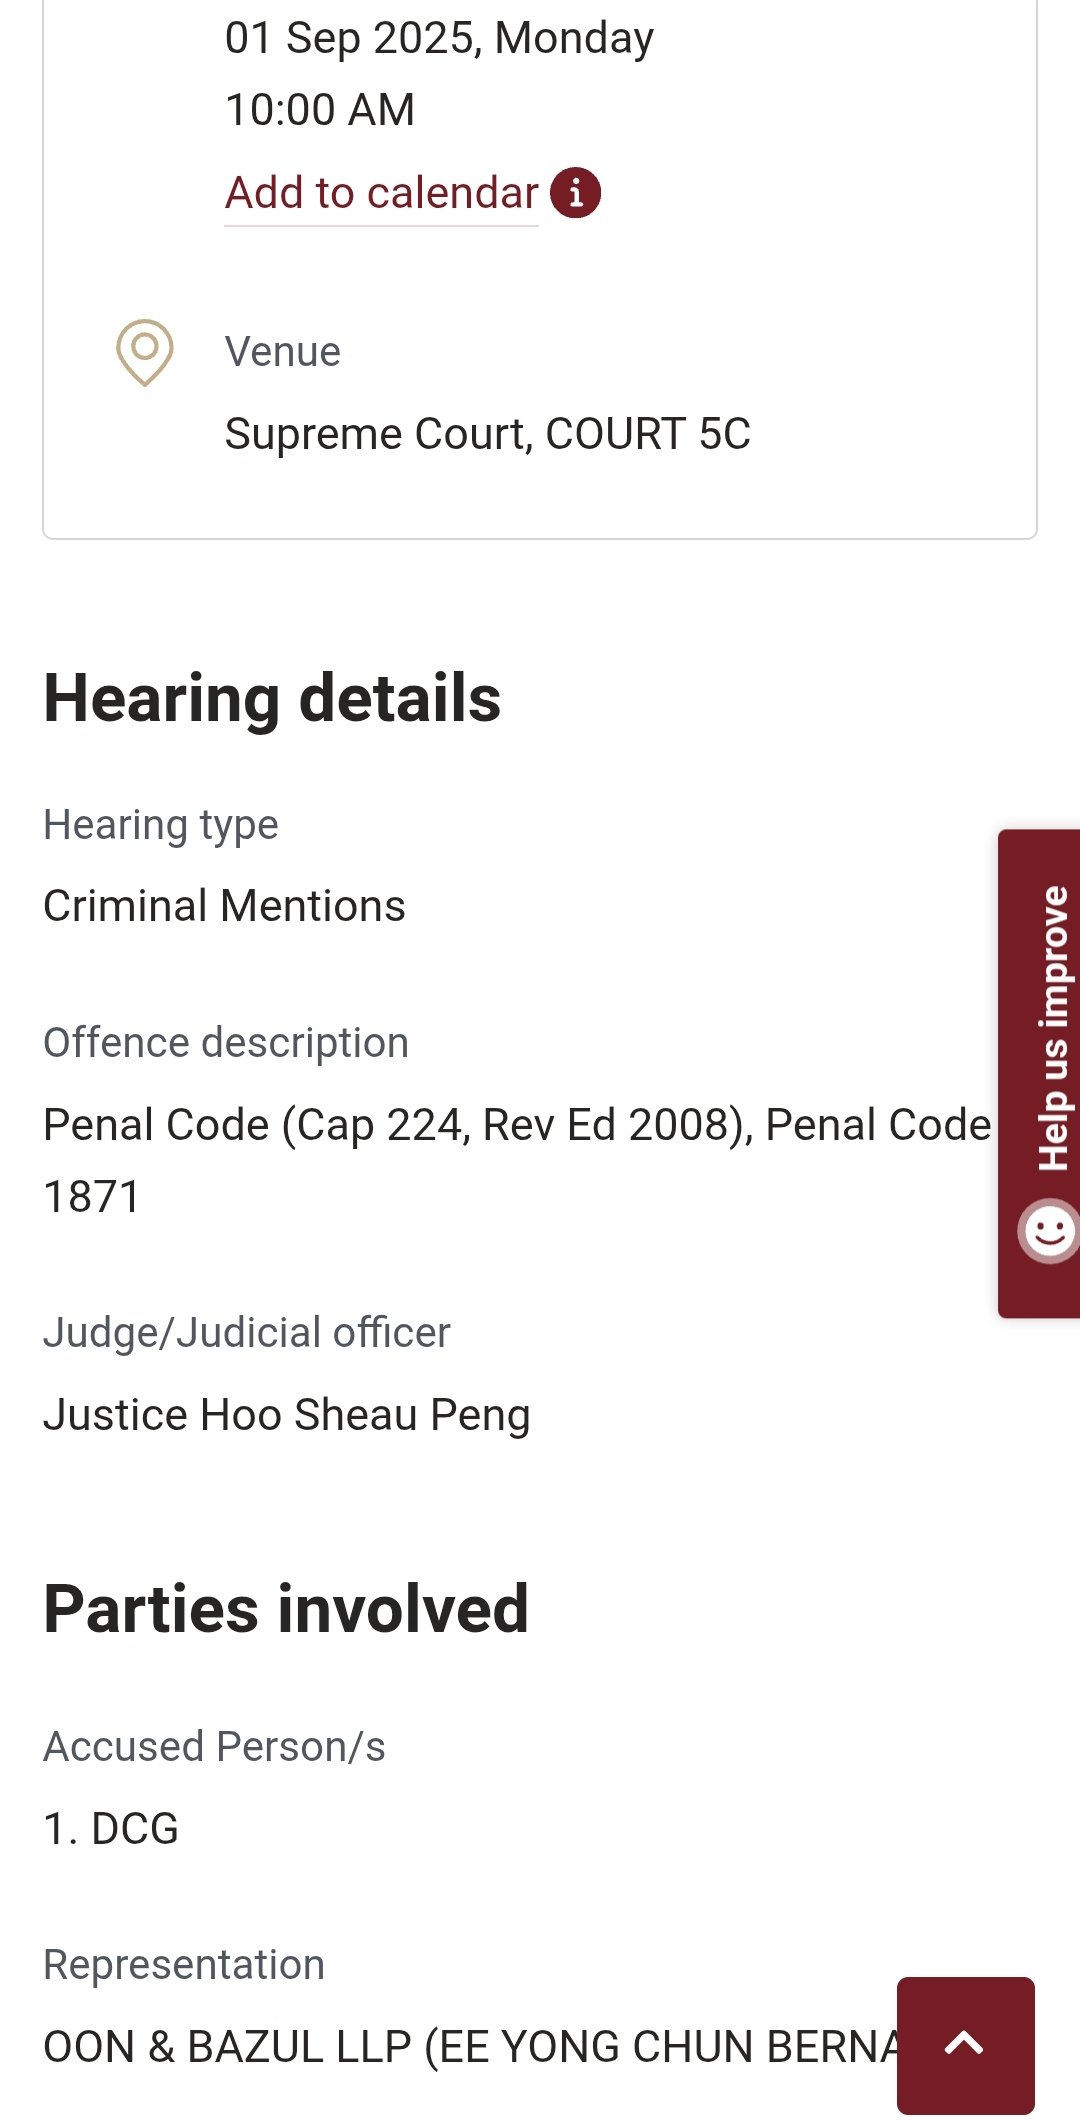Viewport: 1080px width, 2120px height.
Task: Select the Parties involved heading
Action: point(286,1609)
